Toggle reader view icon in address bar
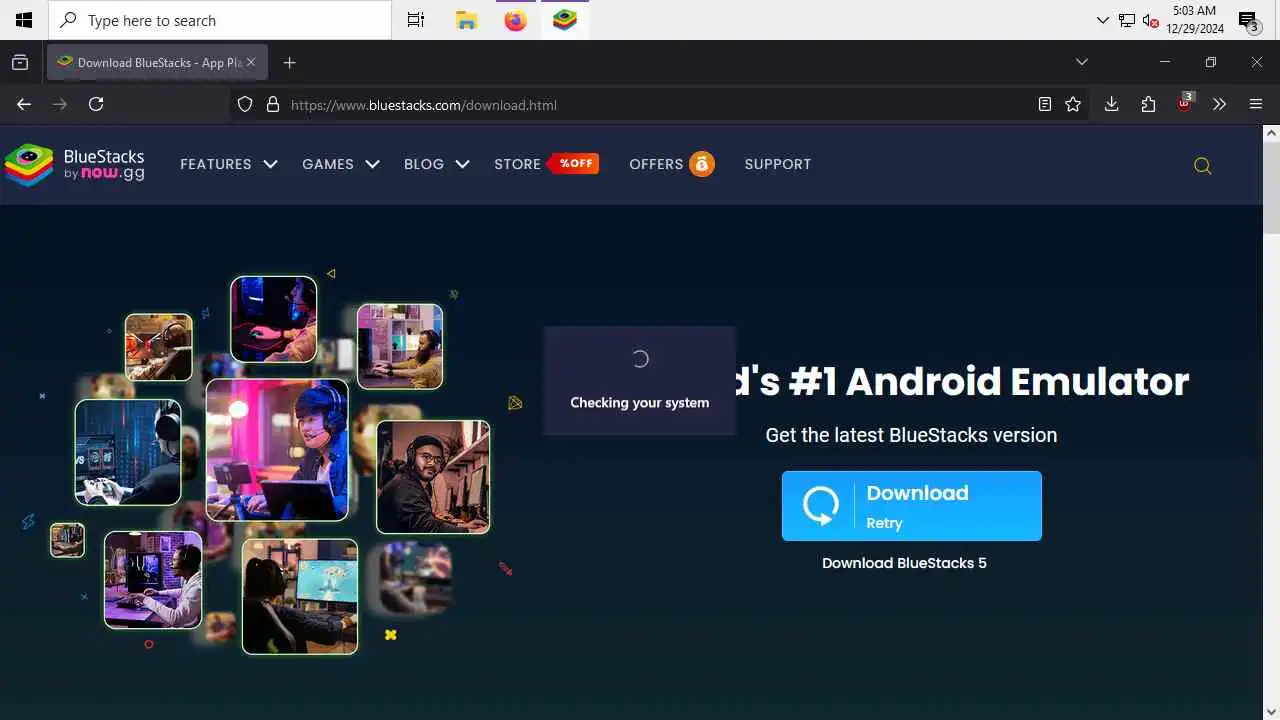 tap(1045, 104)
